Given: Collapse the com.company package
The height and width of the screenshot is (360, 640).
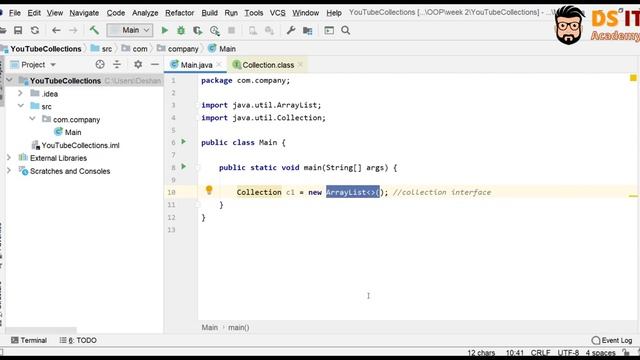Looking at the screenshot, I should 33,119.
